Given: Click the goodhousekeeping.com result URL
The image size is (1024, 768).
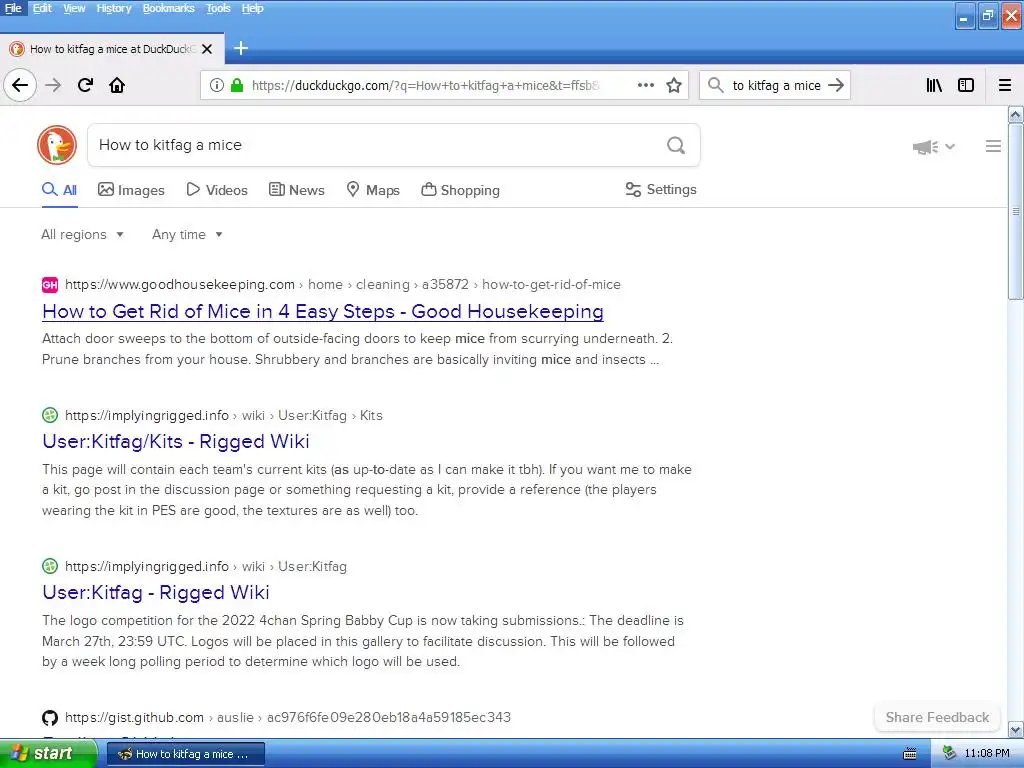Looking at the screenshot, I should click(x=342, y=285).
